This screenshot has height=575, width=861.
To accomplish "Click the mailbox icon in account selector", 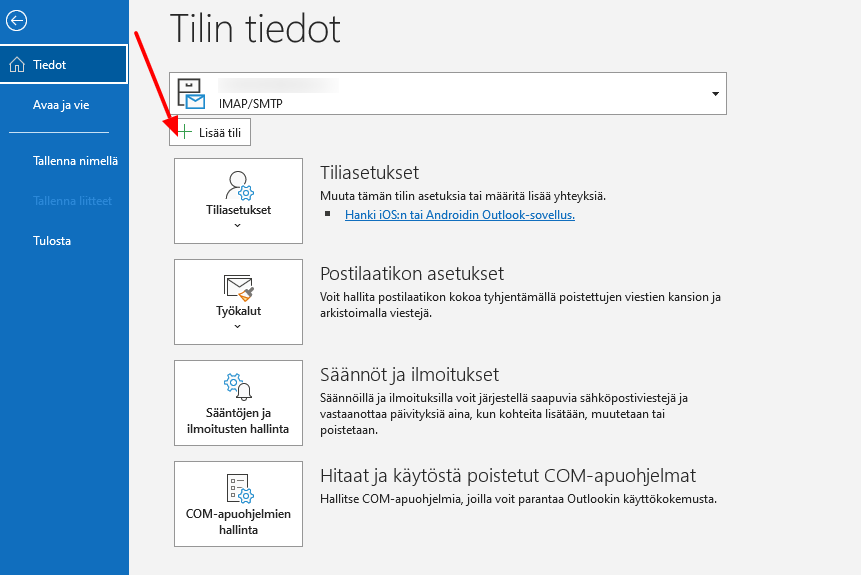I will [x=190, y=93].
